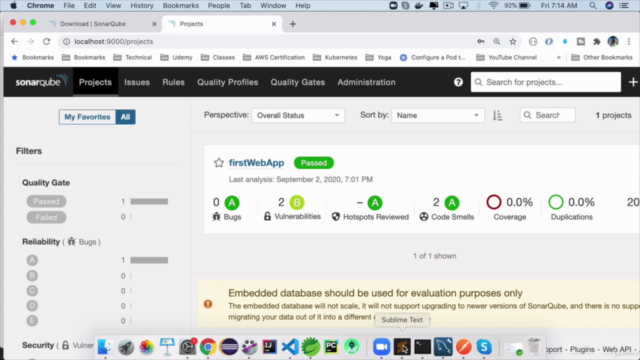
Task: Favorite firstWebApp with the star icon
Action: coord(219,163)
